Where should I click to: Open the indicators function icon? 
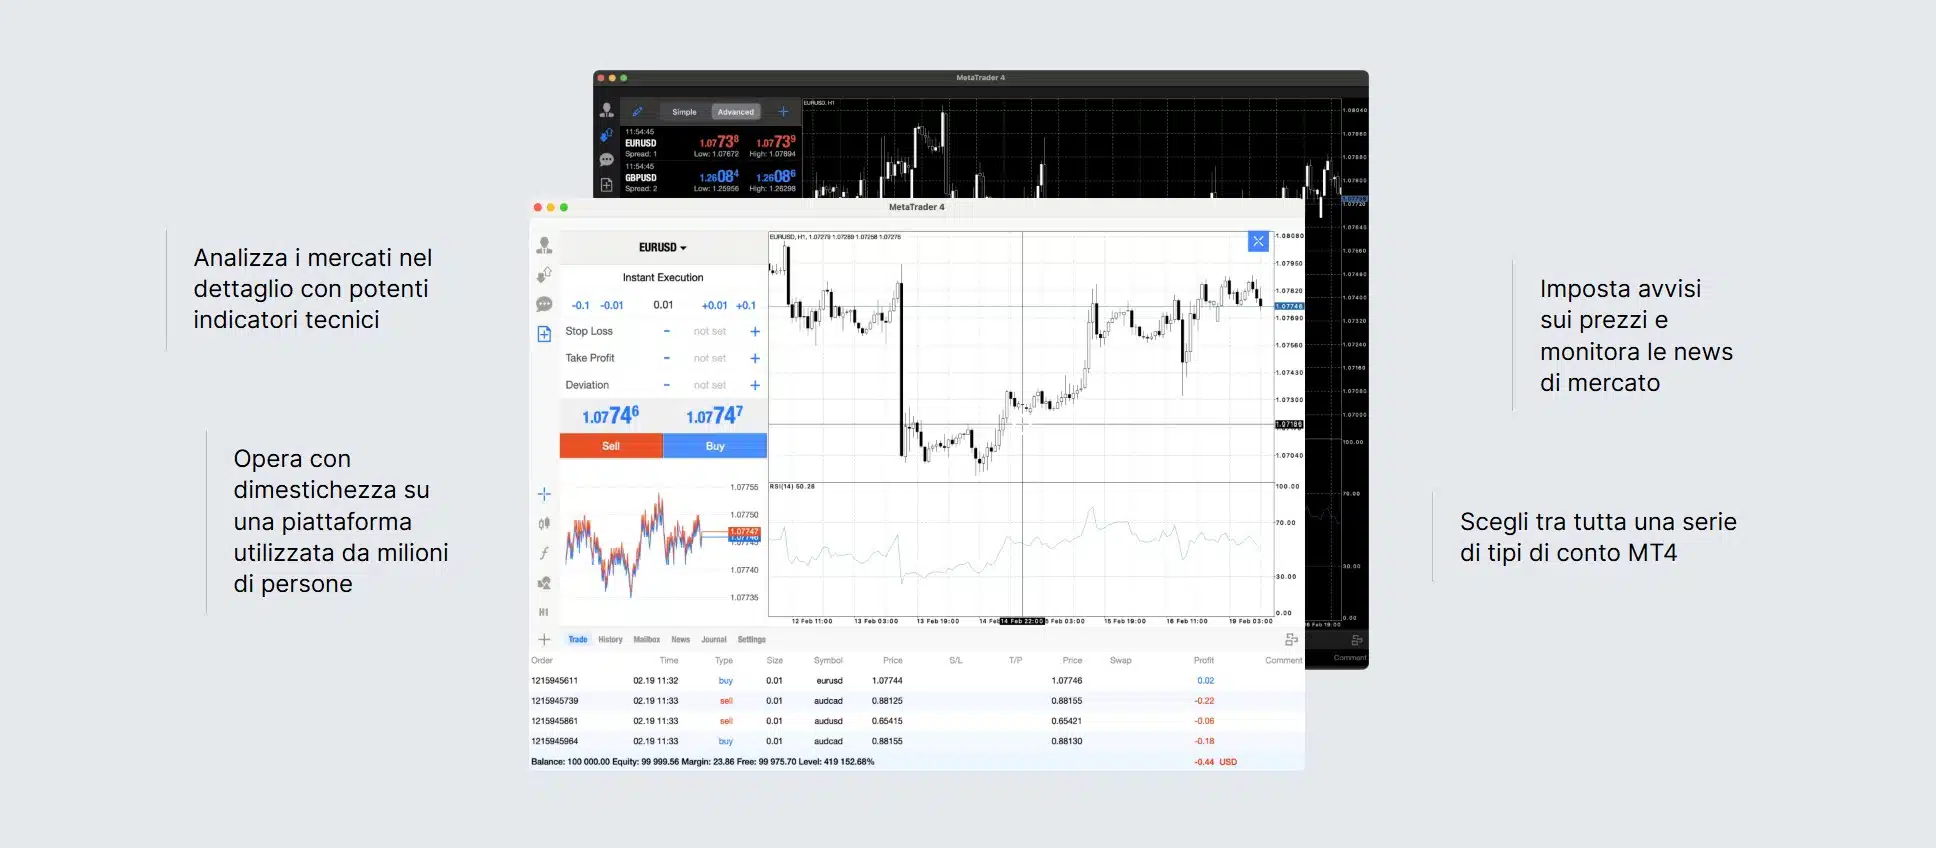click(x=544, y=553)
